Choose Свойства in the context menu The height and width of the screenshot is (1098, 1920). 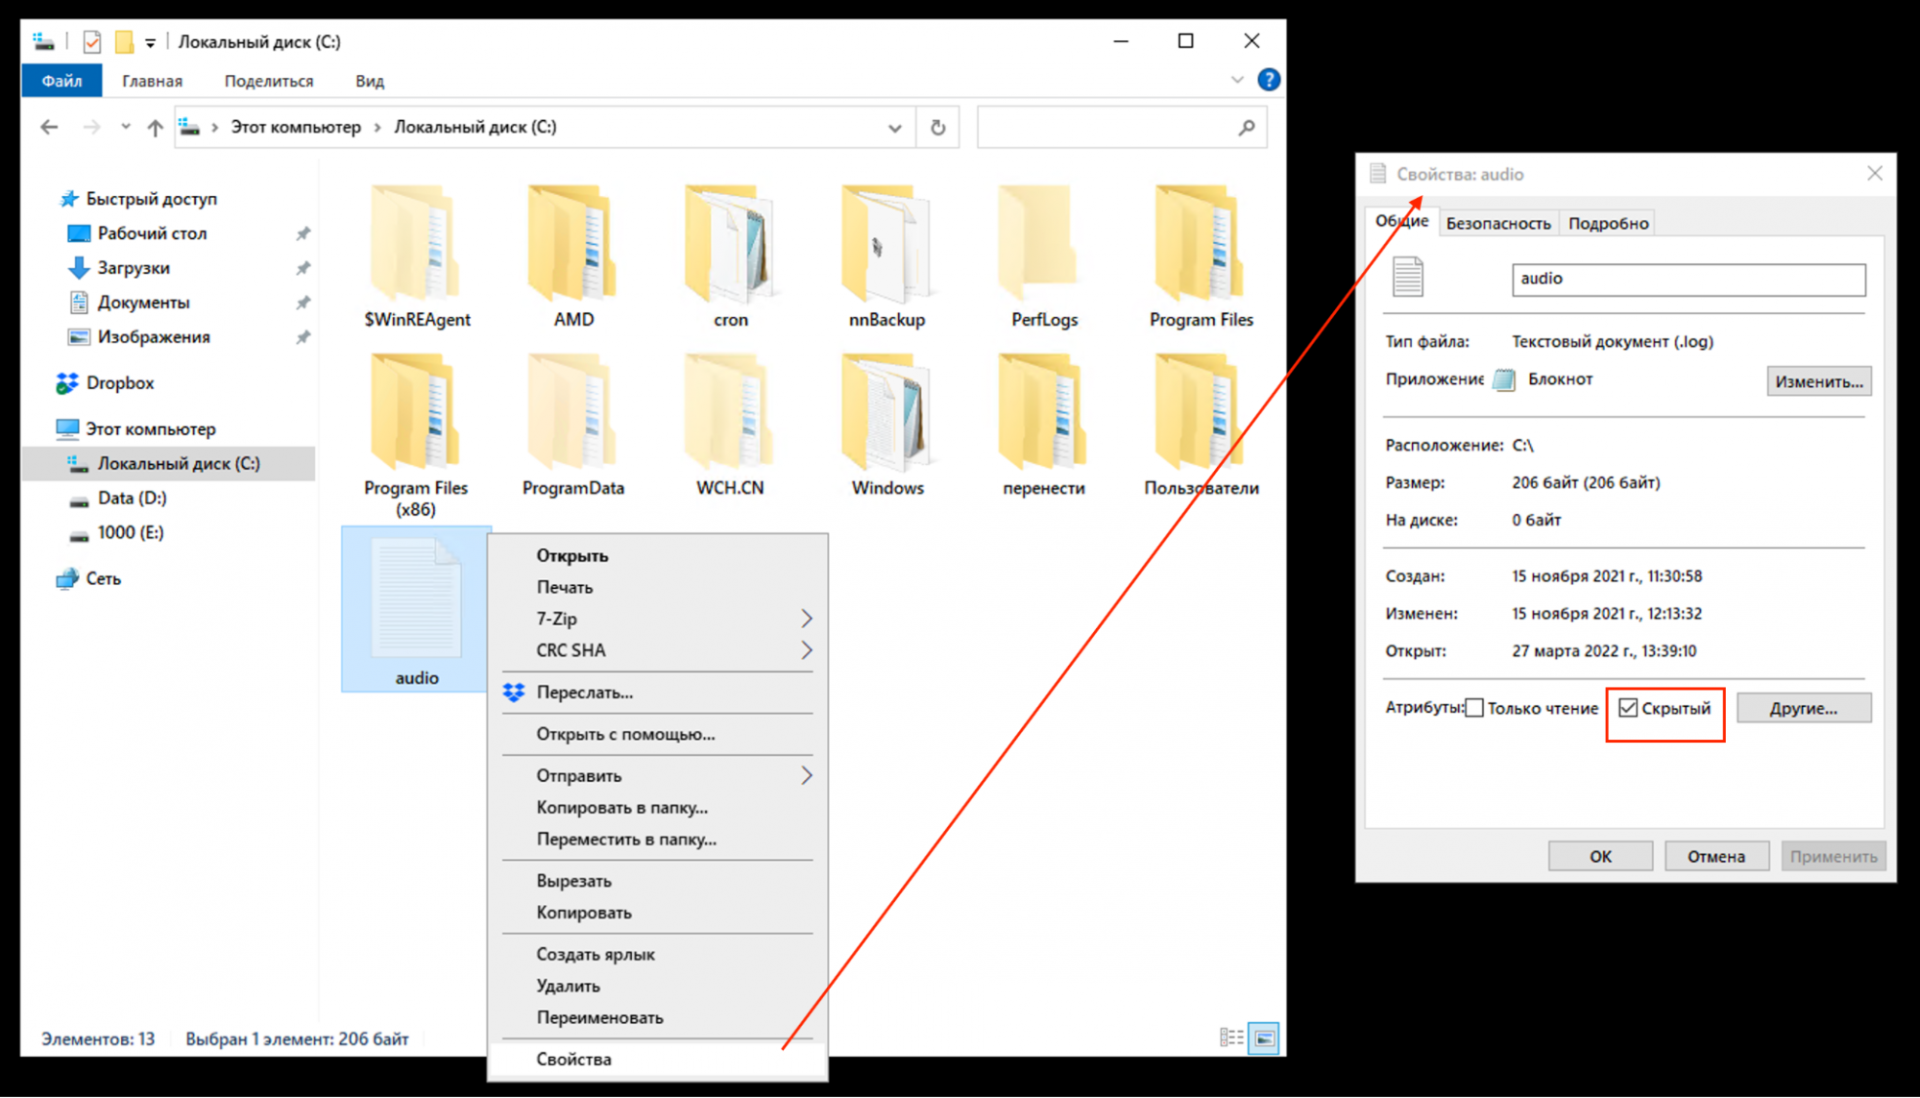click(573, 1059)
